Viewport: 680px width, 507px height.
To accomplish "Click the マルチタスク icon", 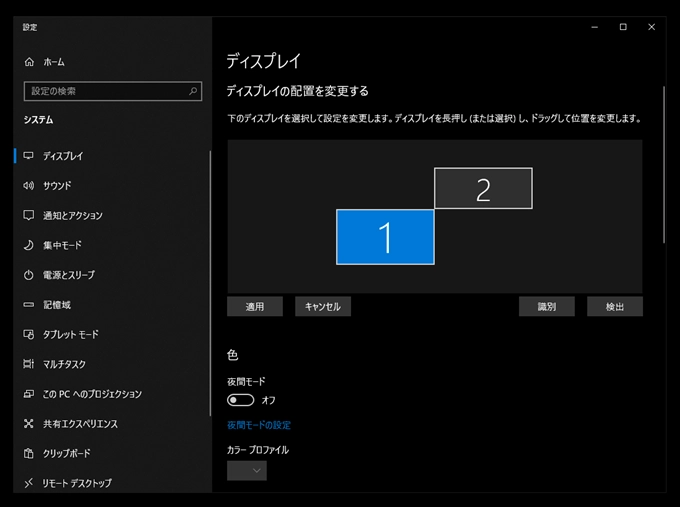I will point(29,364).
